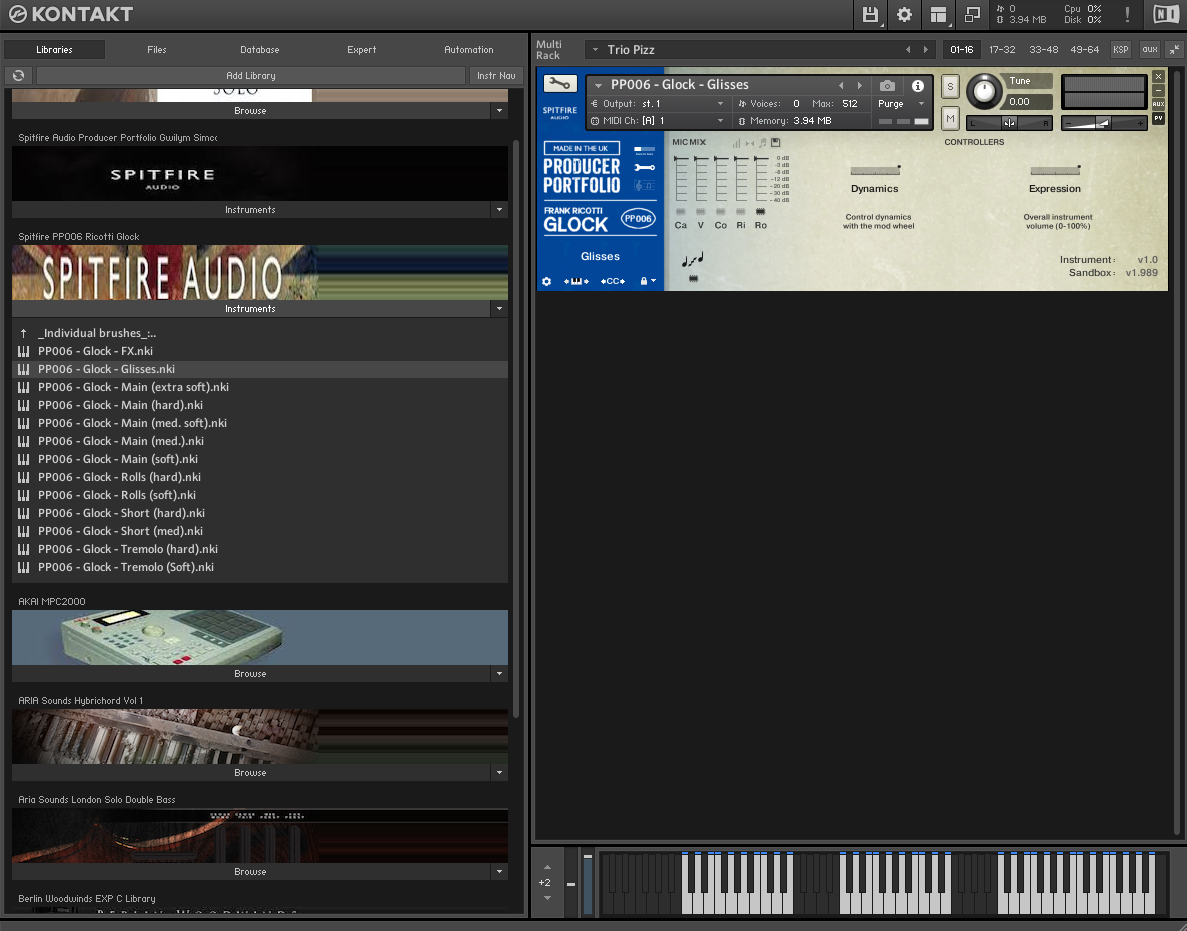Switch to the Files tab
This screenshot has height=931, width=1187.
[x=157, y=50]
